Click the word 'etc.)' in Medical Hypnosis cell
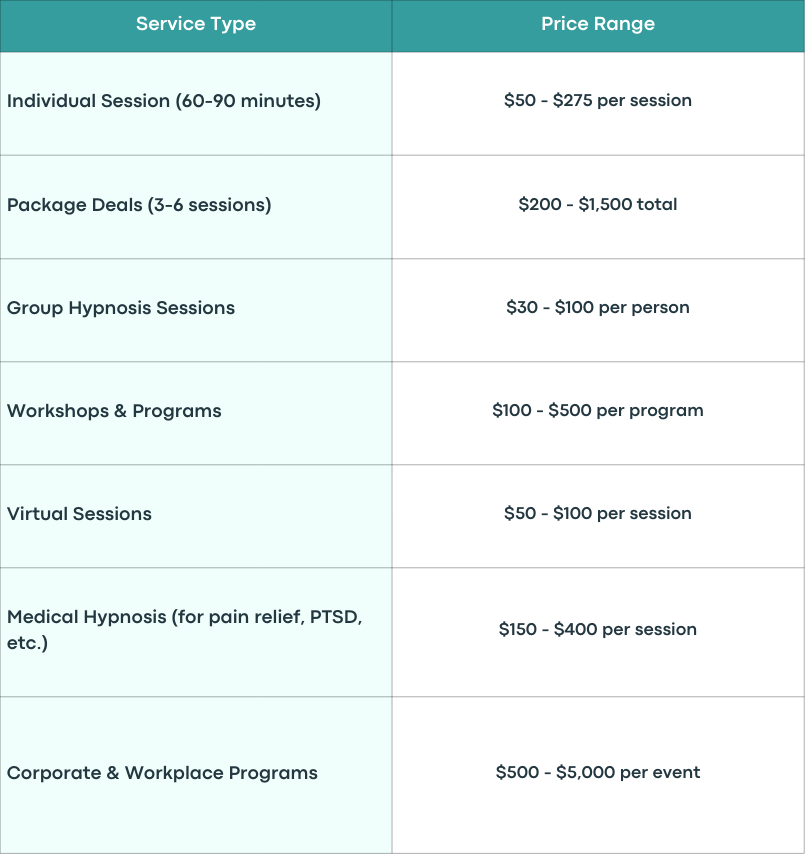805x854 pixels. (x=27, y=643)
